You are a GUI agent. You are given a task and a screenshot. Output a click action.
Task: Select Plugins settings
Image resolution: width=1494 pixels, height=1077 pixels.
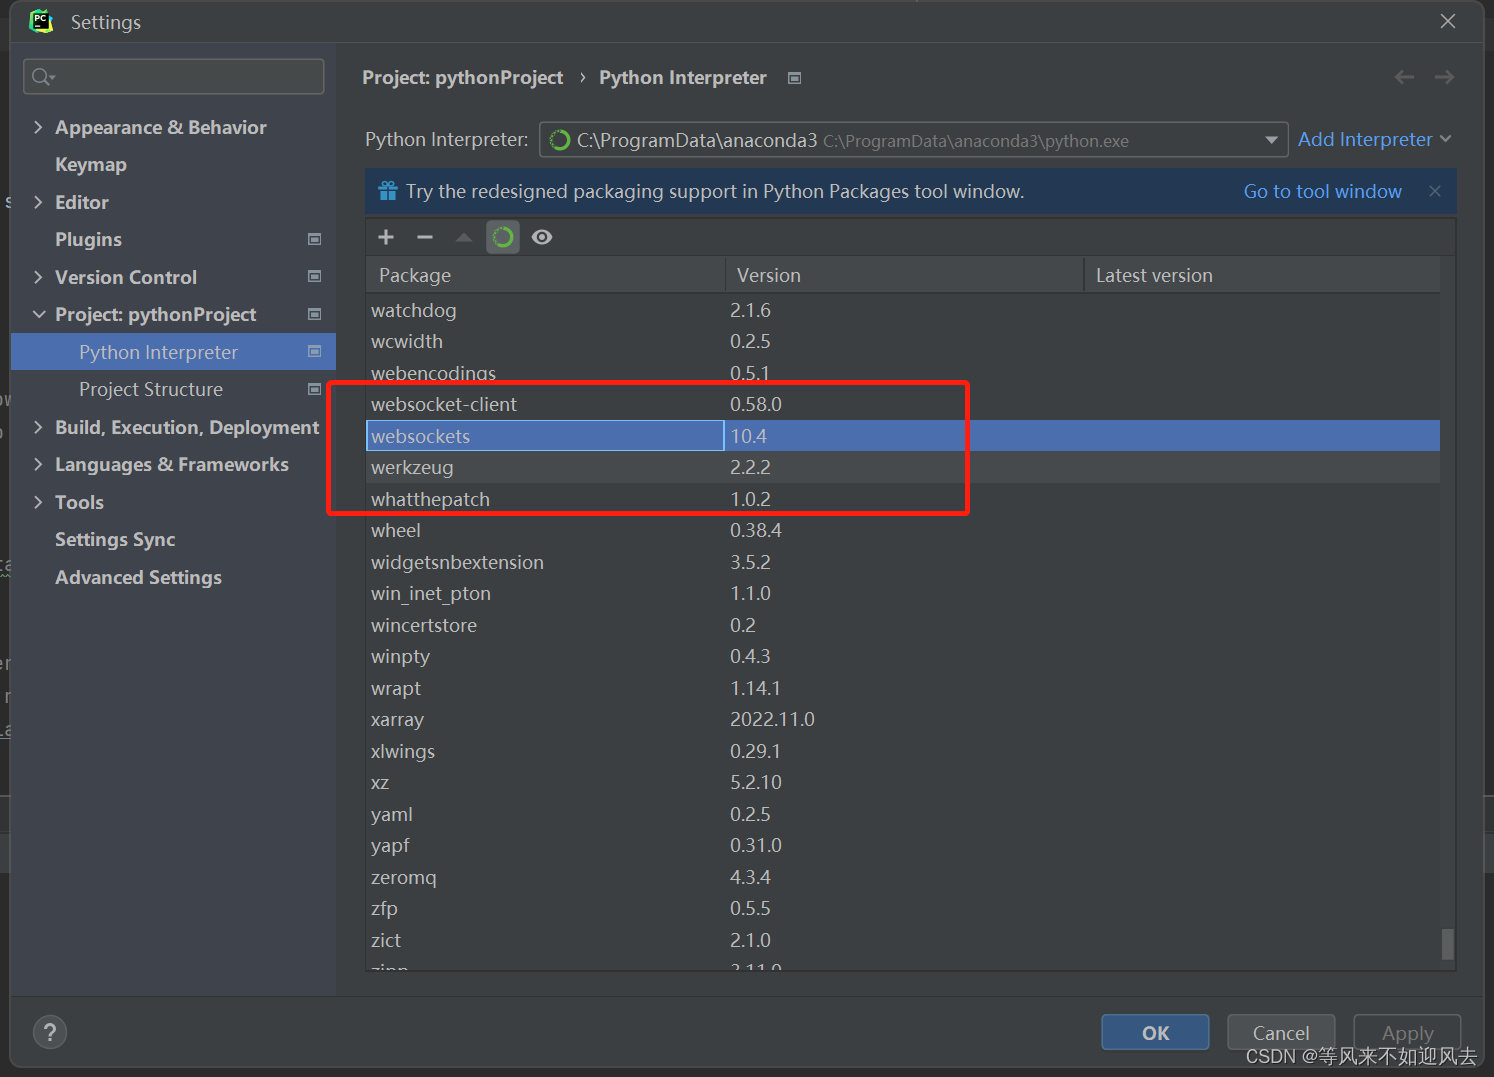(x=88, y=239)
